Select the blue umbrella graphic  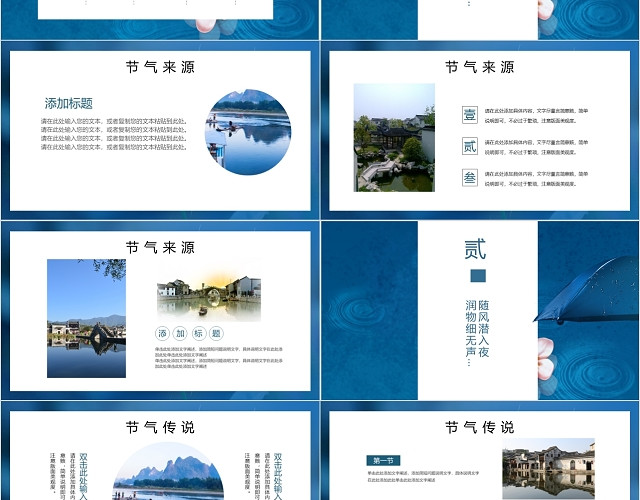click(x=587, y=290)
